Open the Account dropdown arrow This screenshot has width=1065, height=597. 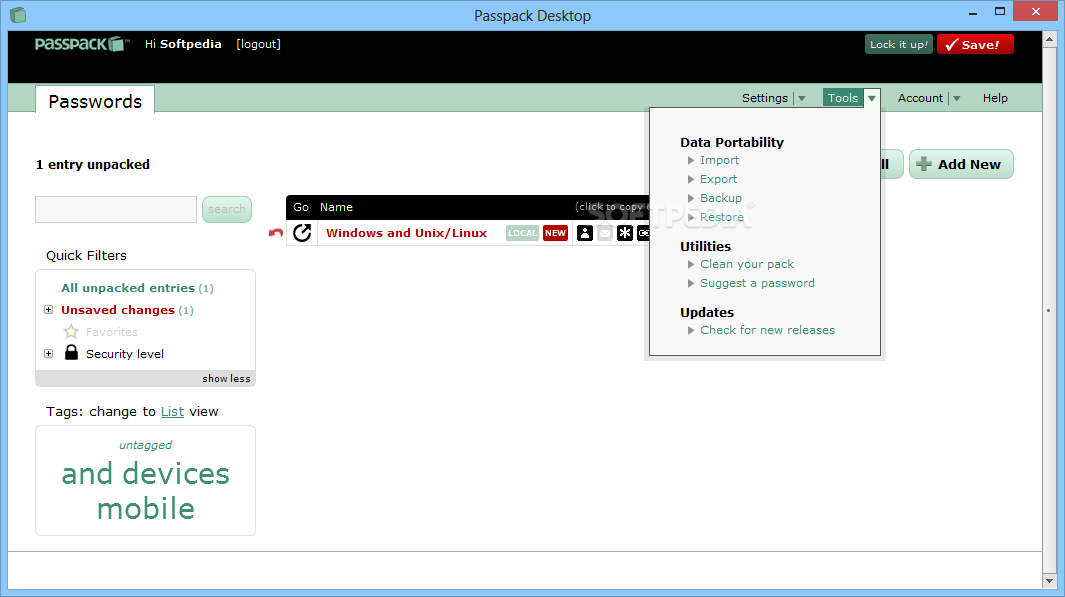click(x=956, y=98)
